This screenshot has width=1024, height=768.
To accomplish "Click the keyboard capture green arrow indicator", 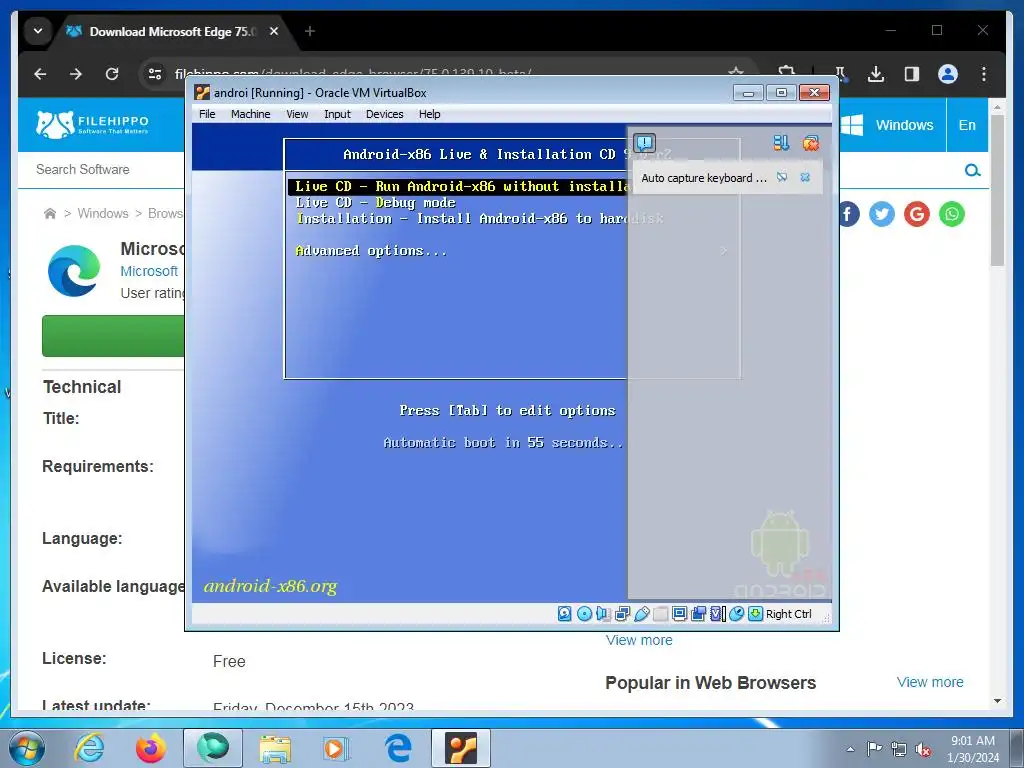I will pos(755,614).
